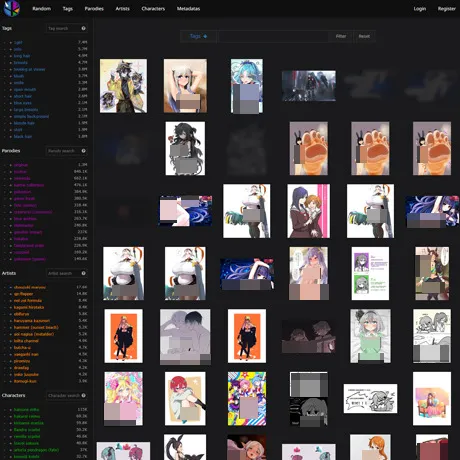
Task: Open the Tags dropdown in filter bar
Action: [199, 36]
